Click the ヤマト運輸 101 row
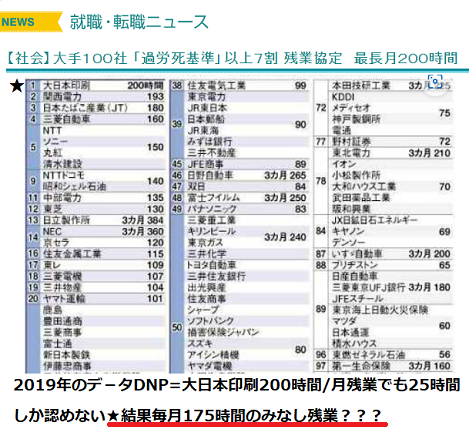 96,299
